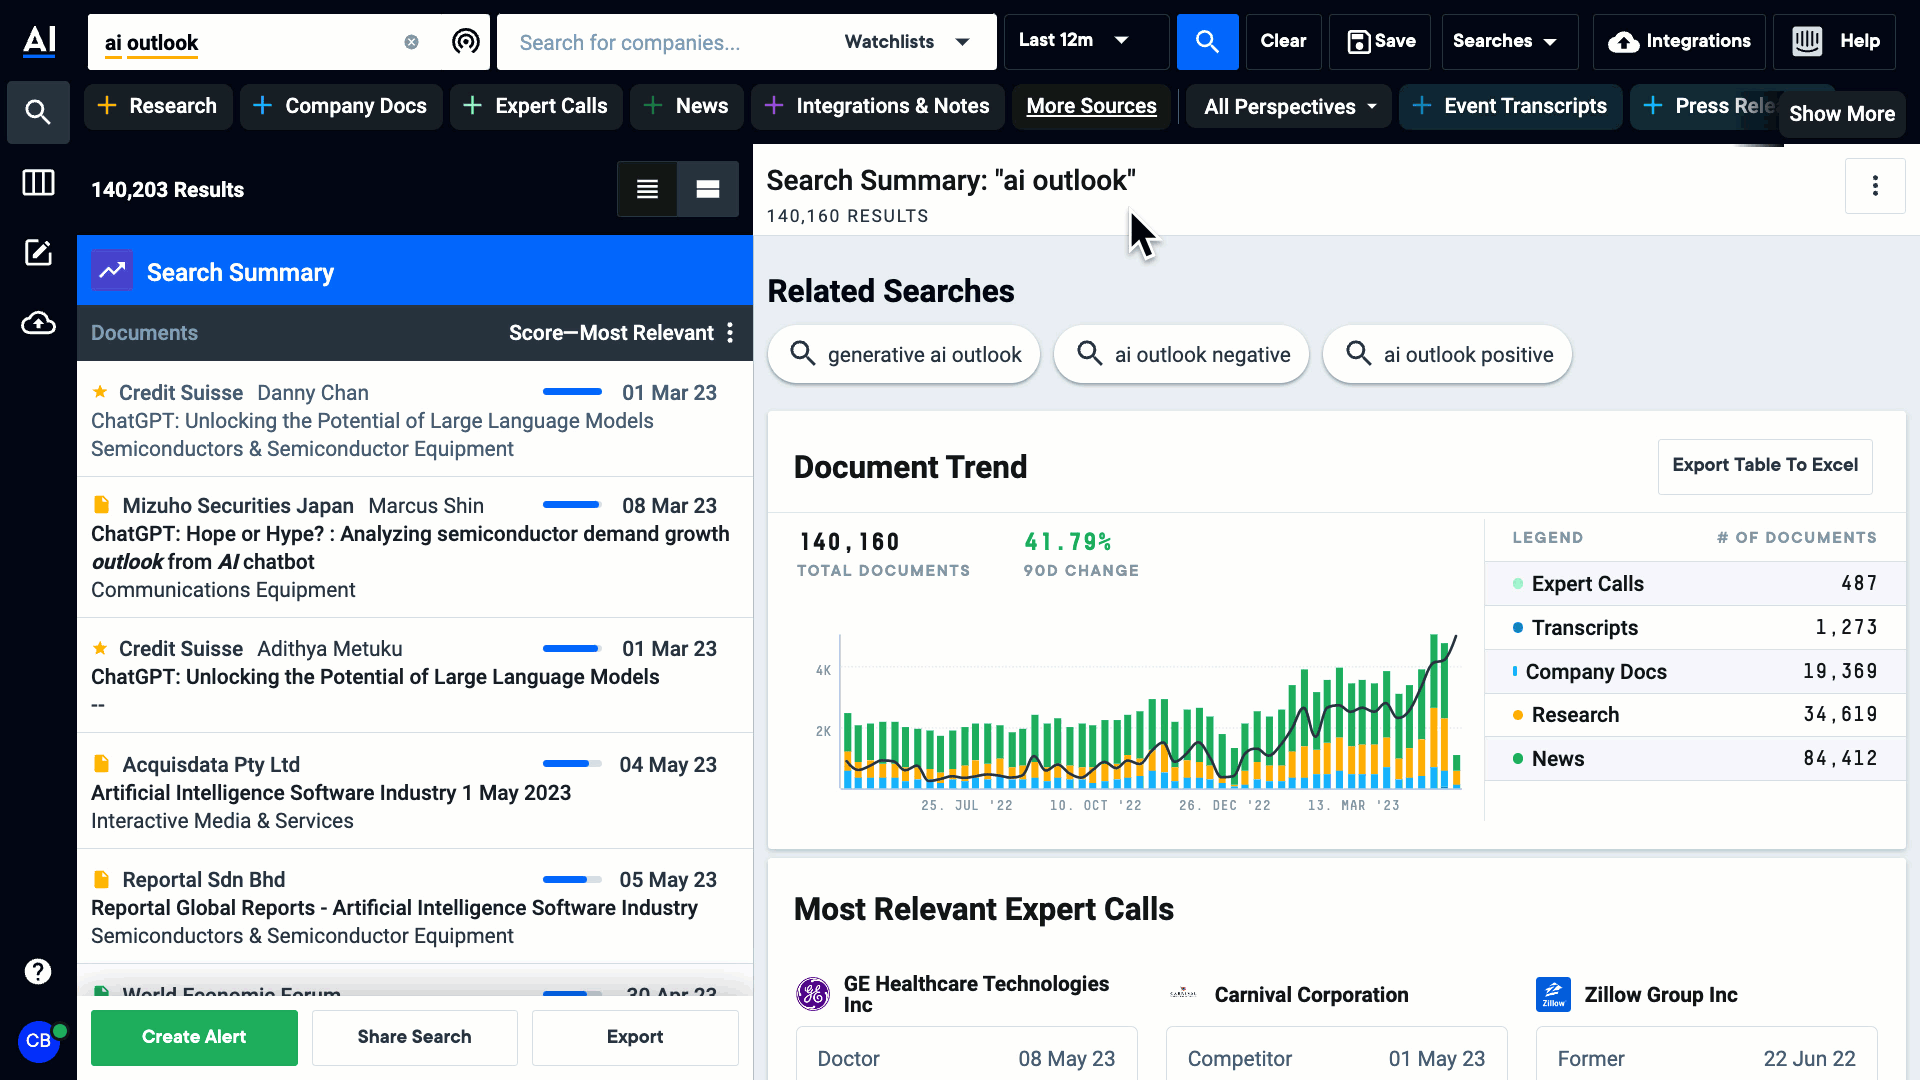Image resolution: width=1920 pixels, height=1080 pixels.
Task: Toggle News legend row
Action: point(1695,758)
